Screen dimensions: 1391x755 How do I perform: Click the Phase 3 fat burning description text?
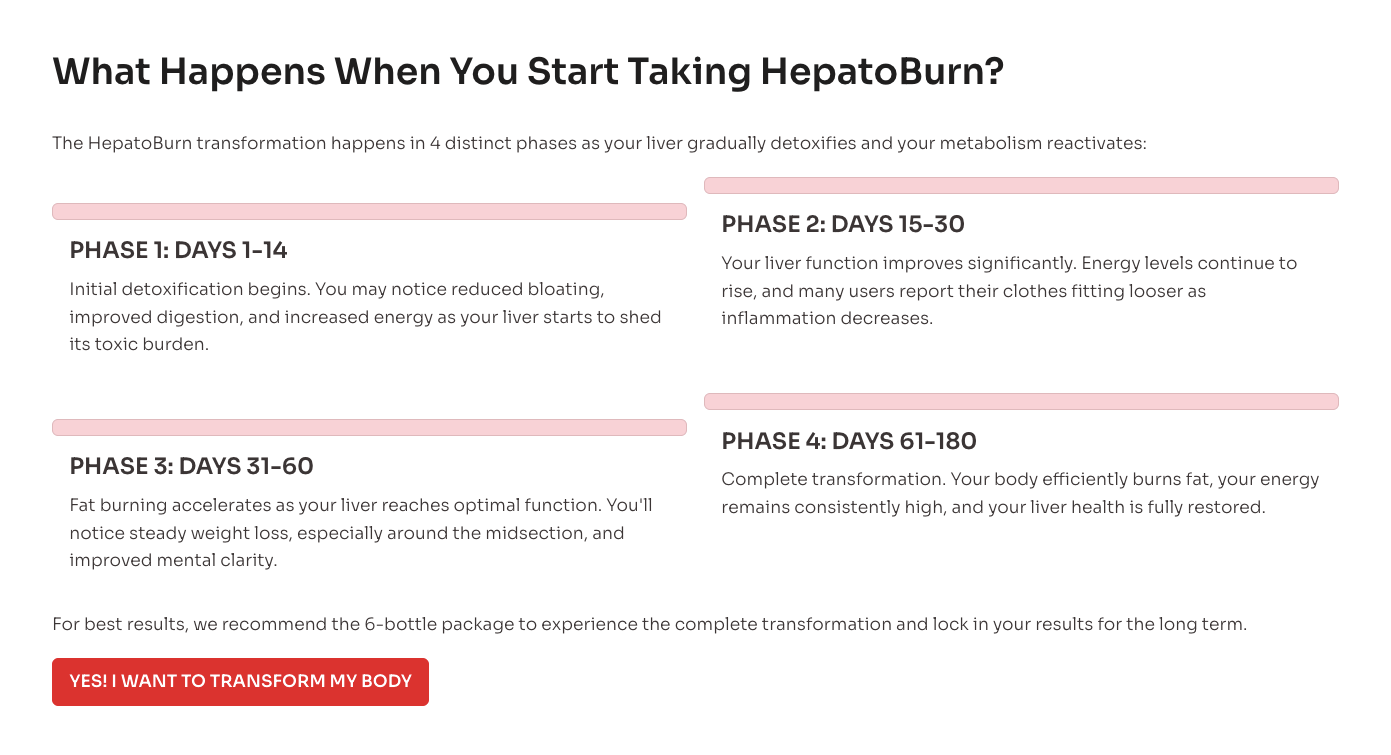360,533
